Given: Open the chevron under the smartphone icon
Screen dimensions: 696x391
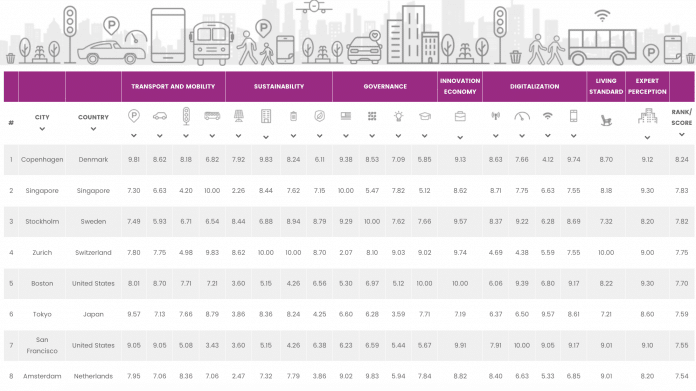Looking at the screenshot, I should click(x=573, y=136).
